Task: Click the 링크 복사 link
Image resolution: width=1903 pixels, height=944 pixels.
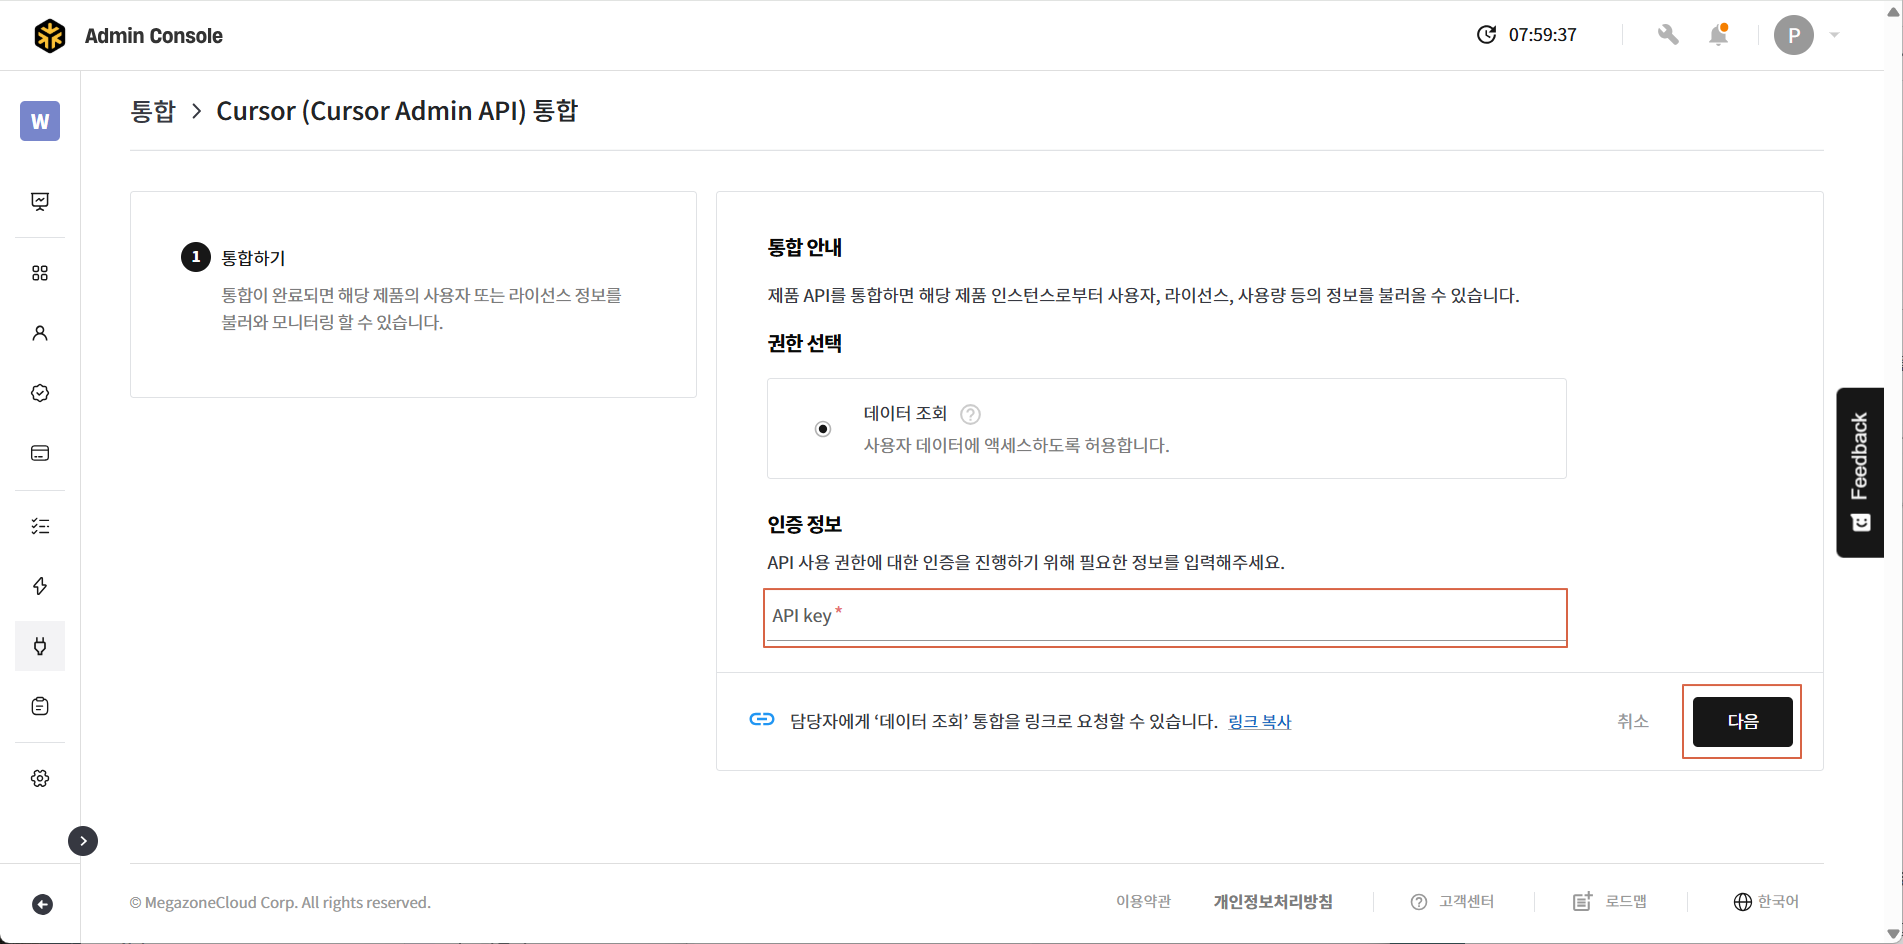Action: coord(1259,722)
